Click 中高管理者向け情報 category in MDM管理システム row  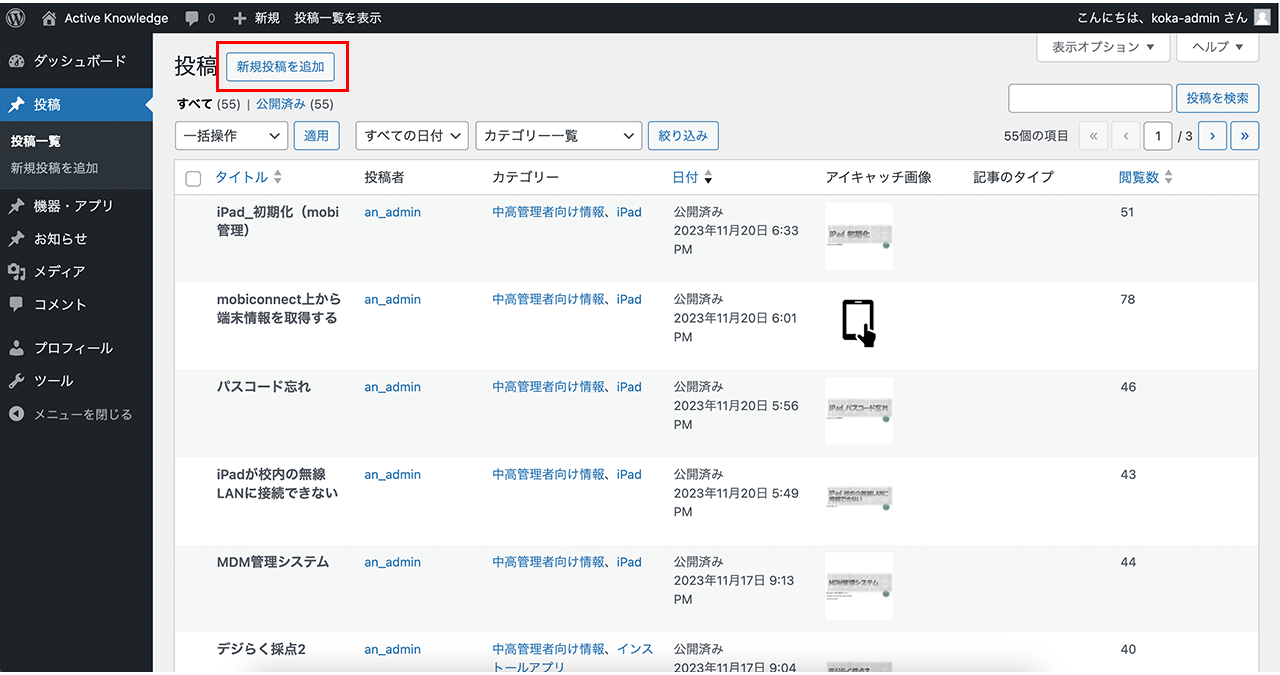[548, 562]
